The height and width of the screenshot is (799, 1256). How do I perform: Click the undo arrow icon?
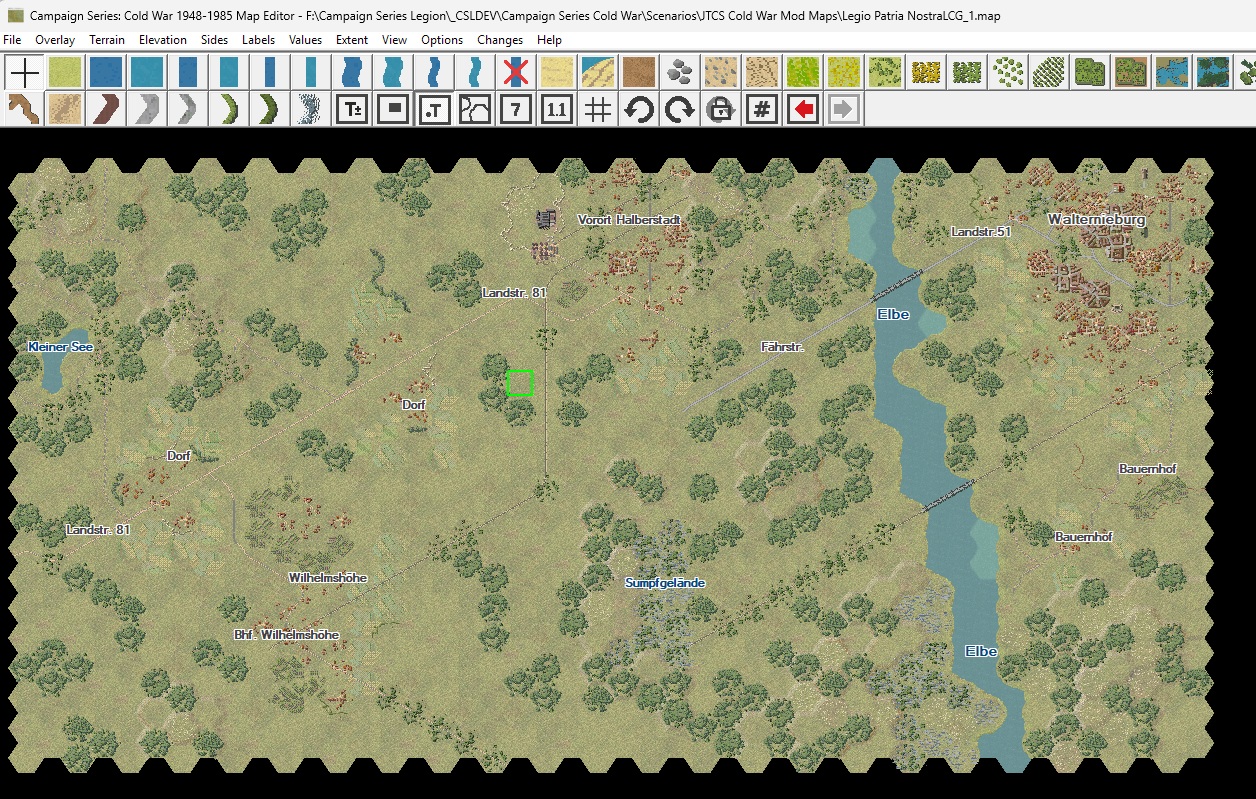pyautogui.click(x=639, y=109)
